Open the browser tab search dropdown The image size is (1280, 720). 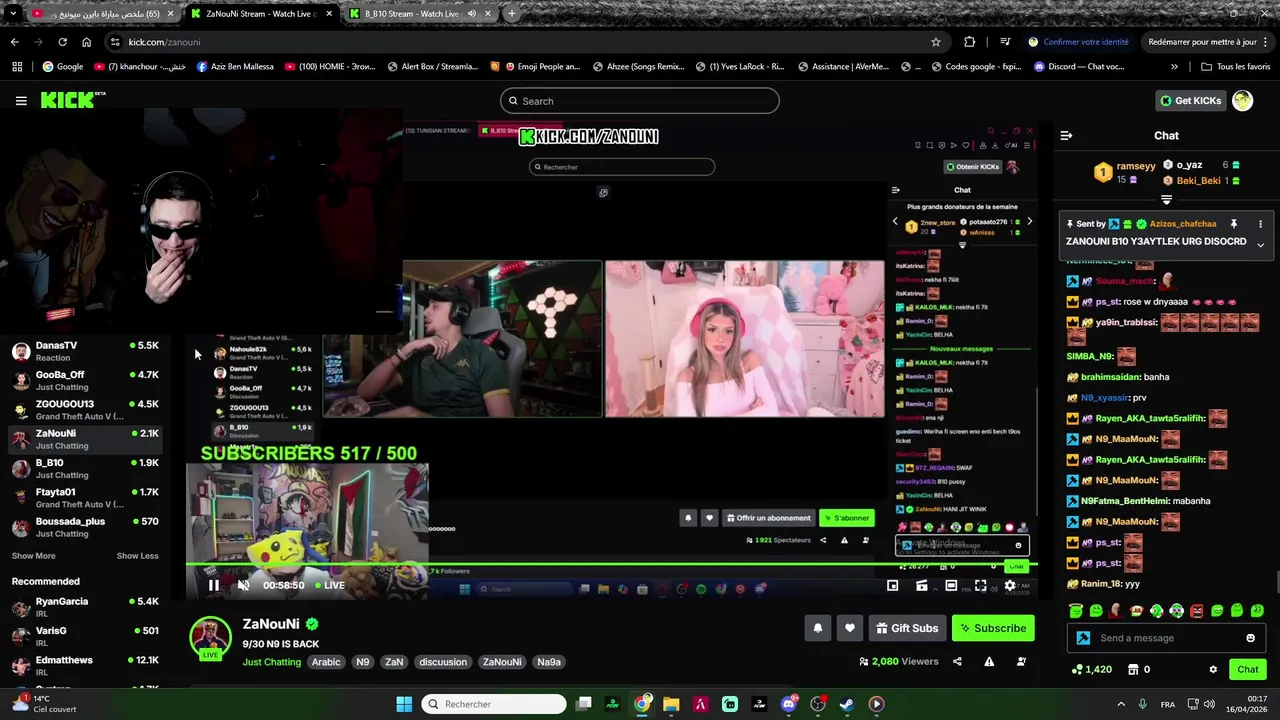tap(12, 14)
